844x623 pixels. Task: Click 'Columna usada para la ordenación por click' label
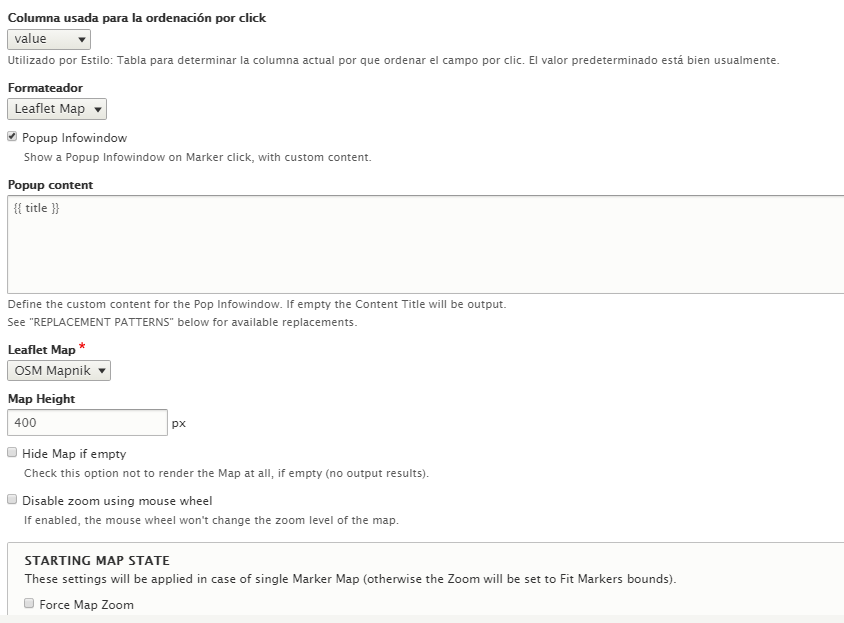click(x=137, y=18)
